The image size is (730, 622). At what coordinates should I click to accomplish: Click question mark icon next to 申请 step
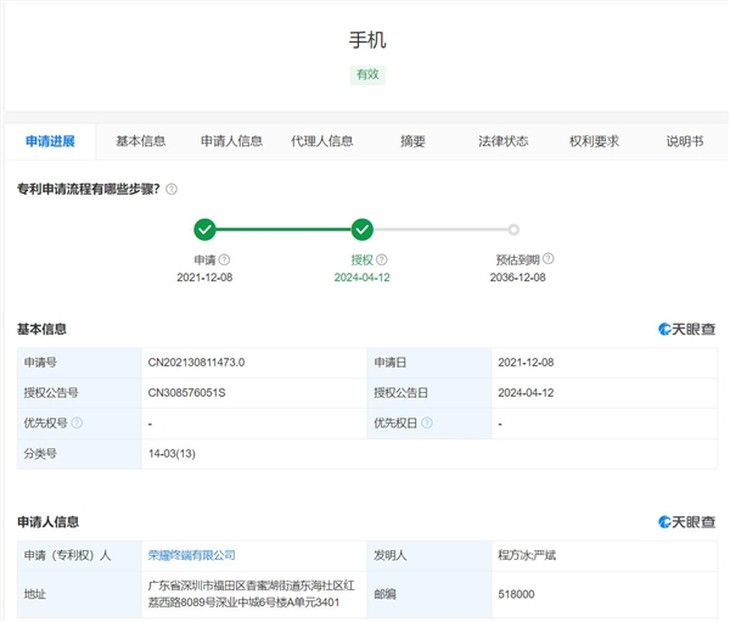tap(224, 259)
